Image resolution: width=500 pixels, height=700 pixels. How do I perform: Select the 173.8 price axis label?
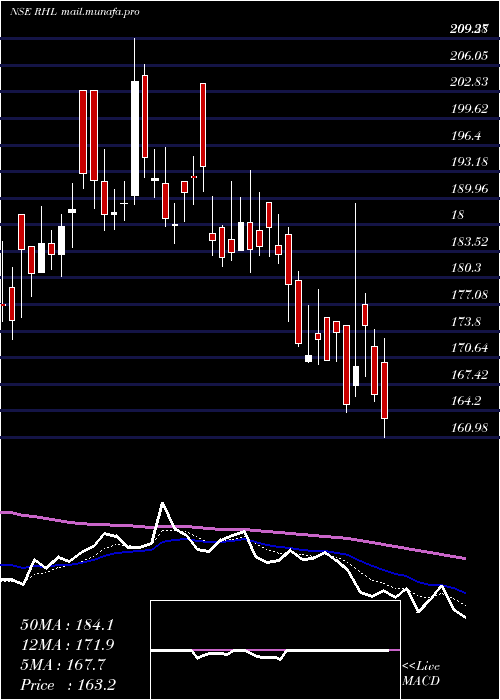(466, 321)
